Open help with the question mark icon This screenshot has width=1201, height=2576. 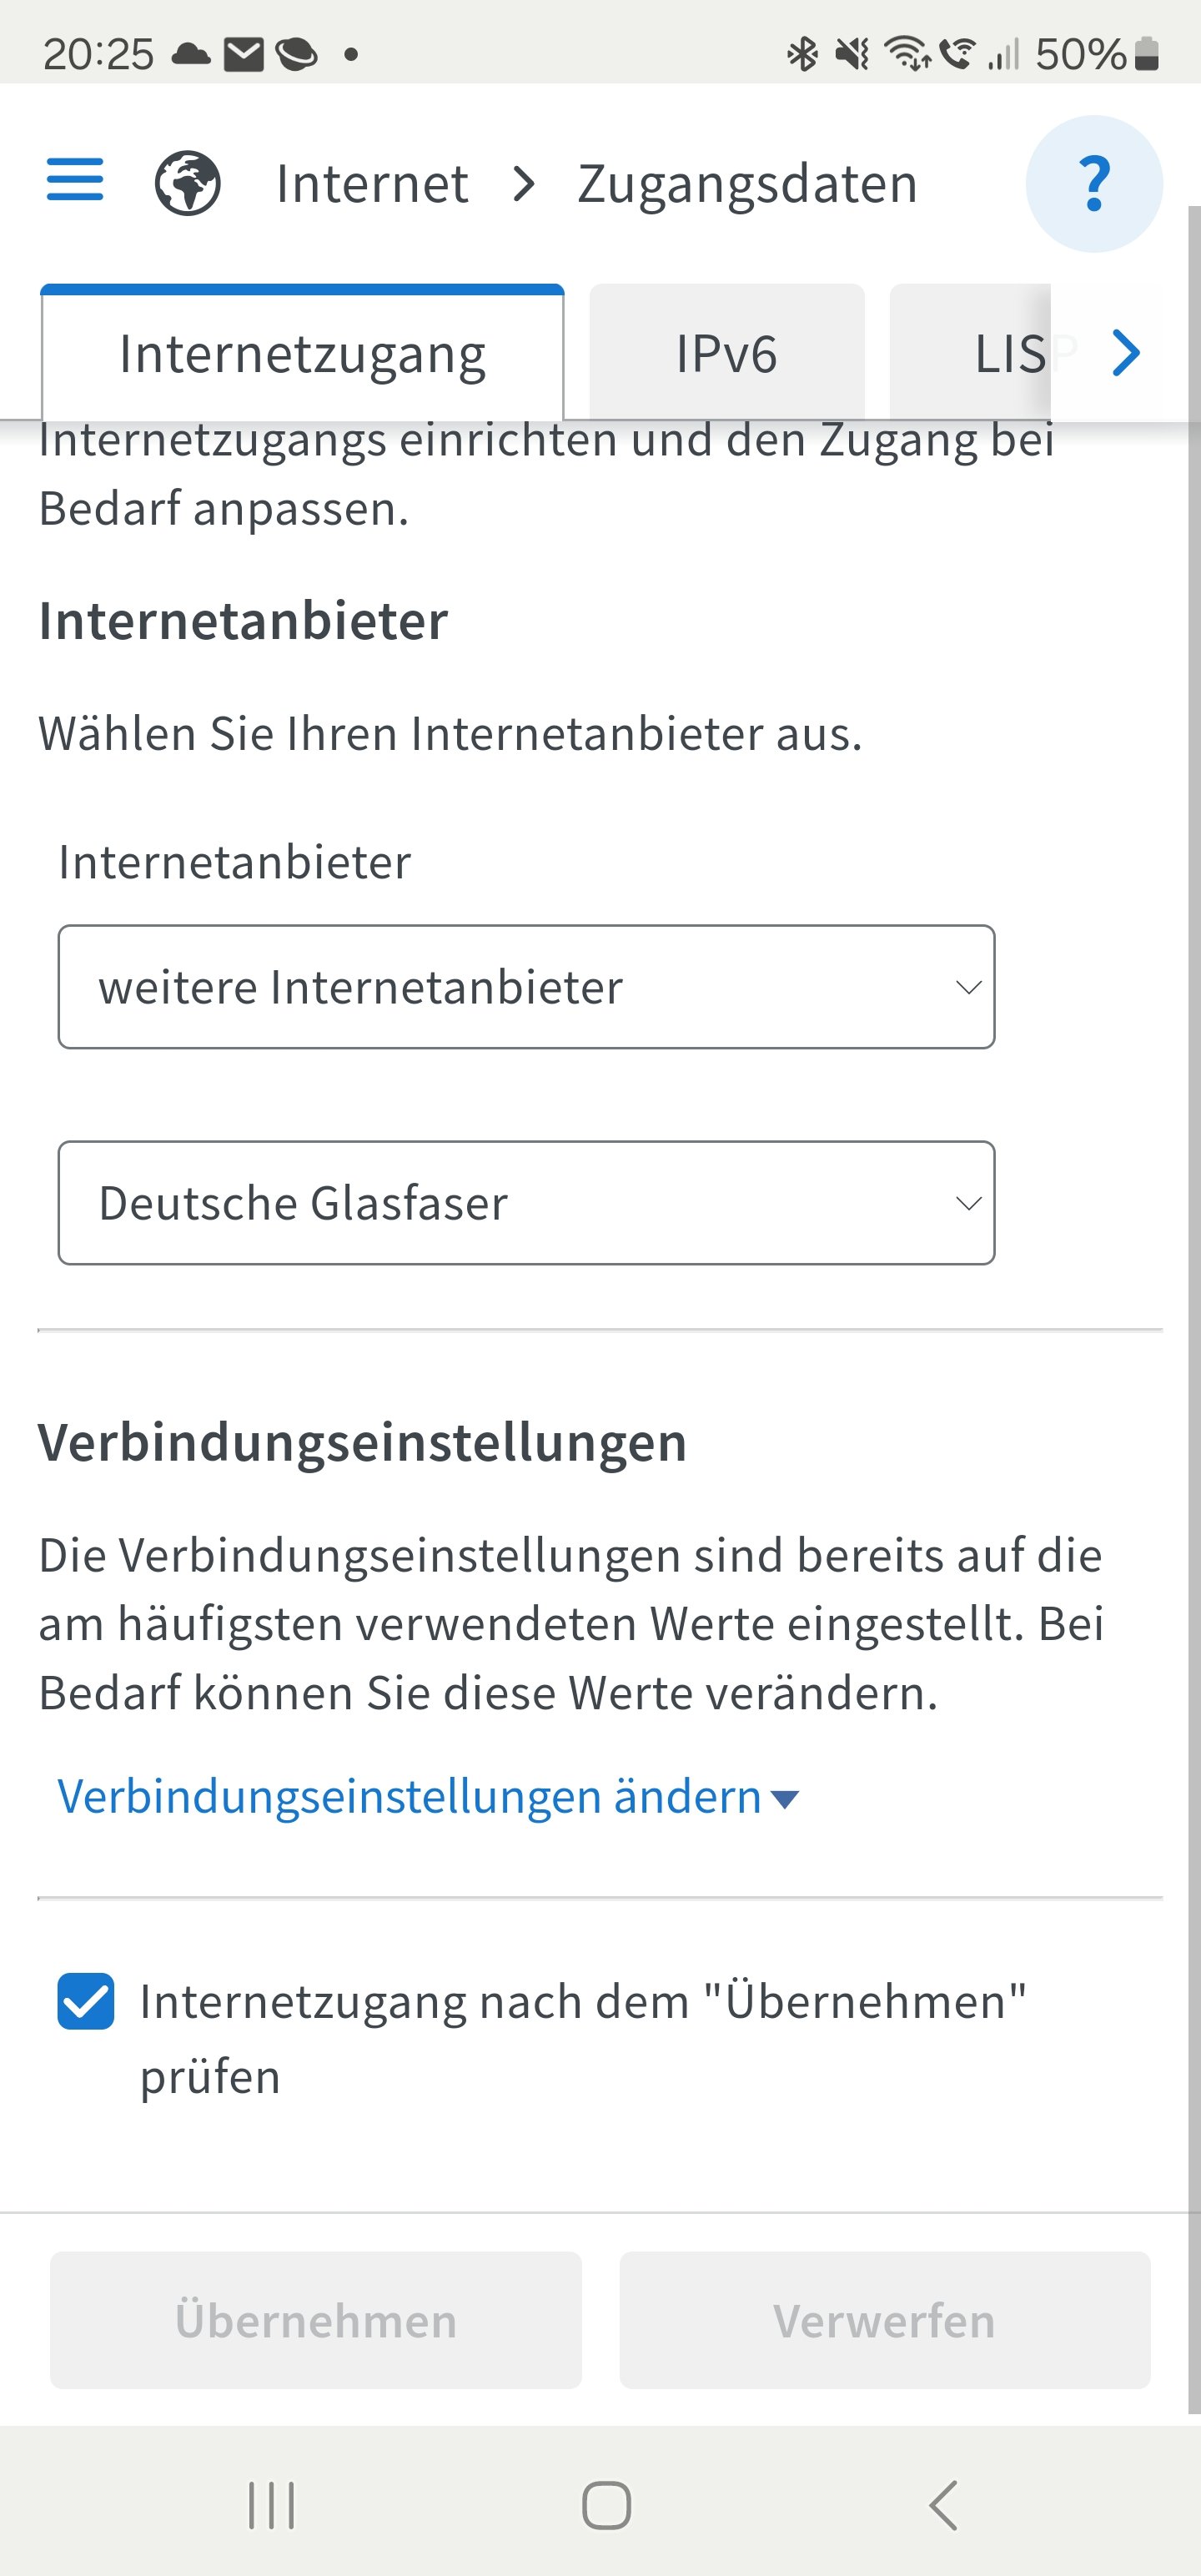[x=1094, y=184]
